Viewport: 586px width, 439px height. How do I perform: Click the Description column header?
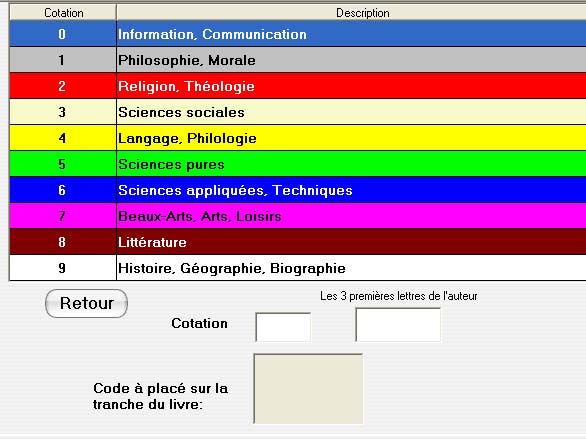pyautogui.click(x=351, y=13)
